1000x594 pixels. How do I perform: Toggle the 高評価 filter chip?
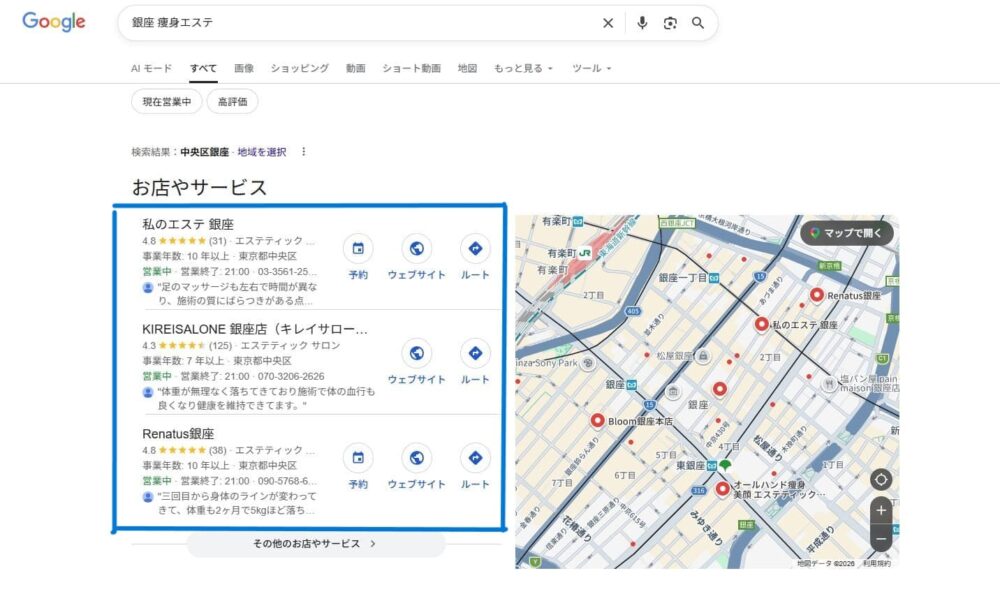tap(232, 101)
